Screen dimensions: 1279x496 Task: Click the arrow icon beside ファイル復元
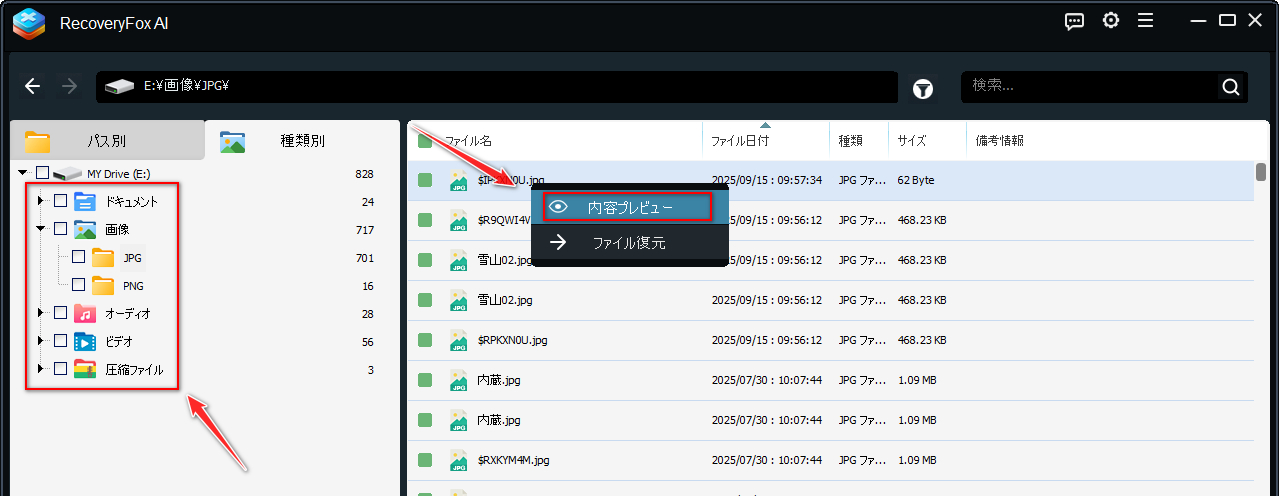pos(559,242)
